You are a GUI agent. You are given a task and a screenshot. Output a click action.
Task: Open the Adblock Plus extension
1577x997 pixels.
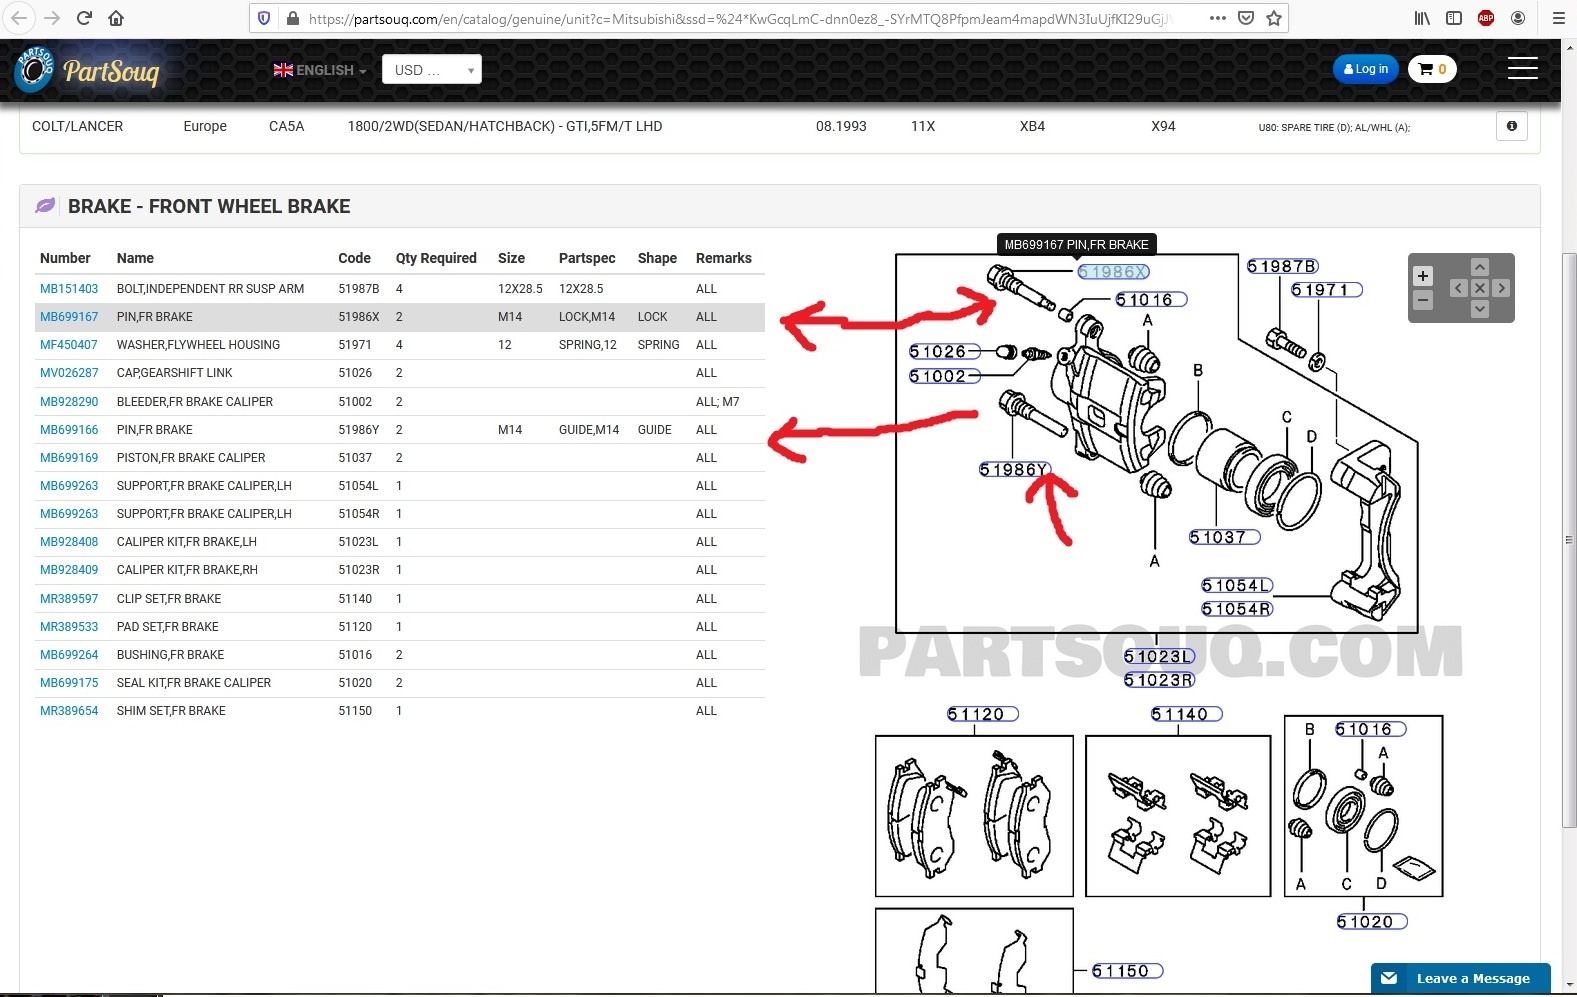[x=1486, y=18]
